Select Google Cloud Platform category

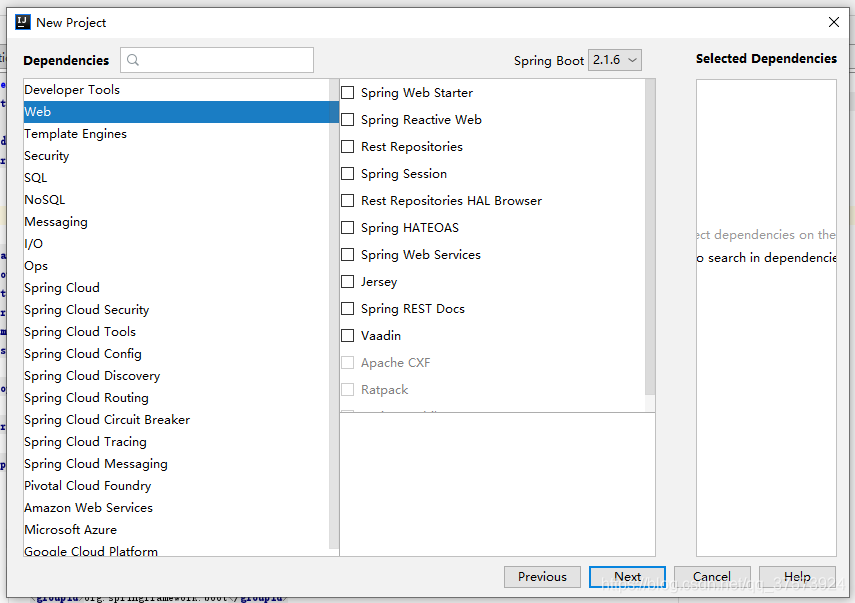click(x=177, y=549)
